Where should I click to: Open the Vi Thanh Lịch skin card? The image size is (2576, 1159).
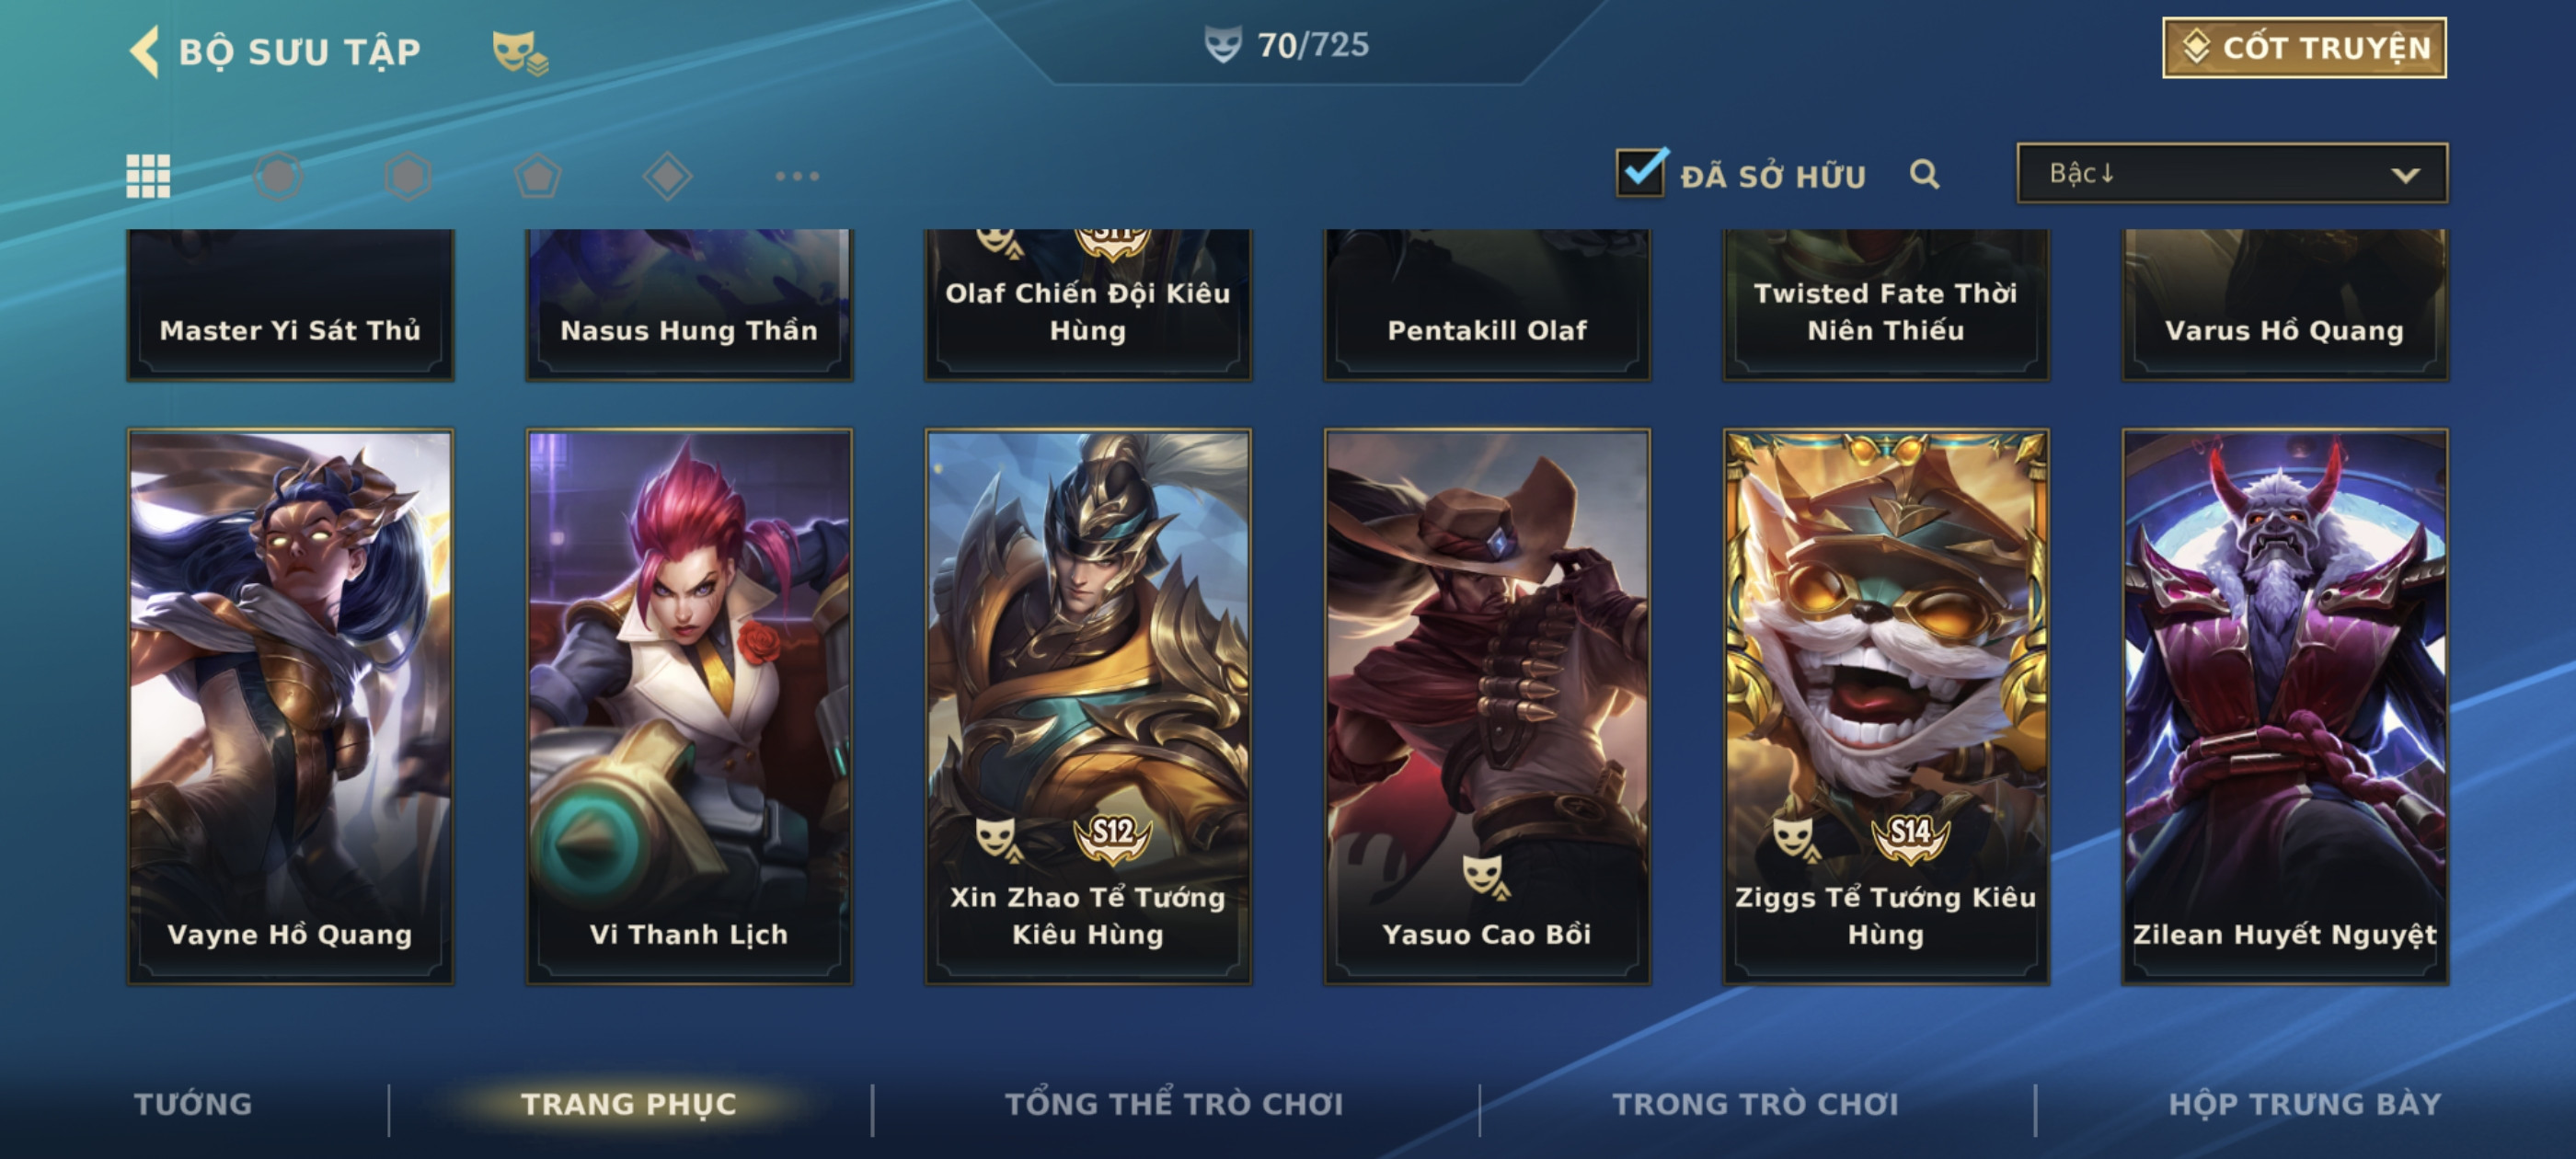689,707
